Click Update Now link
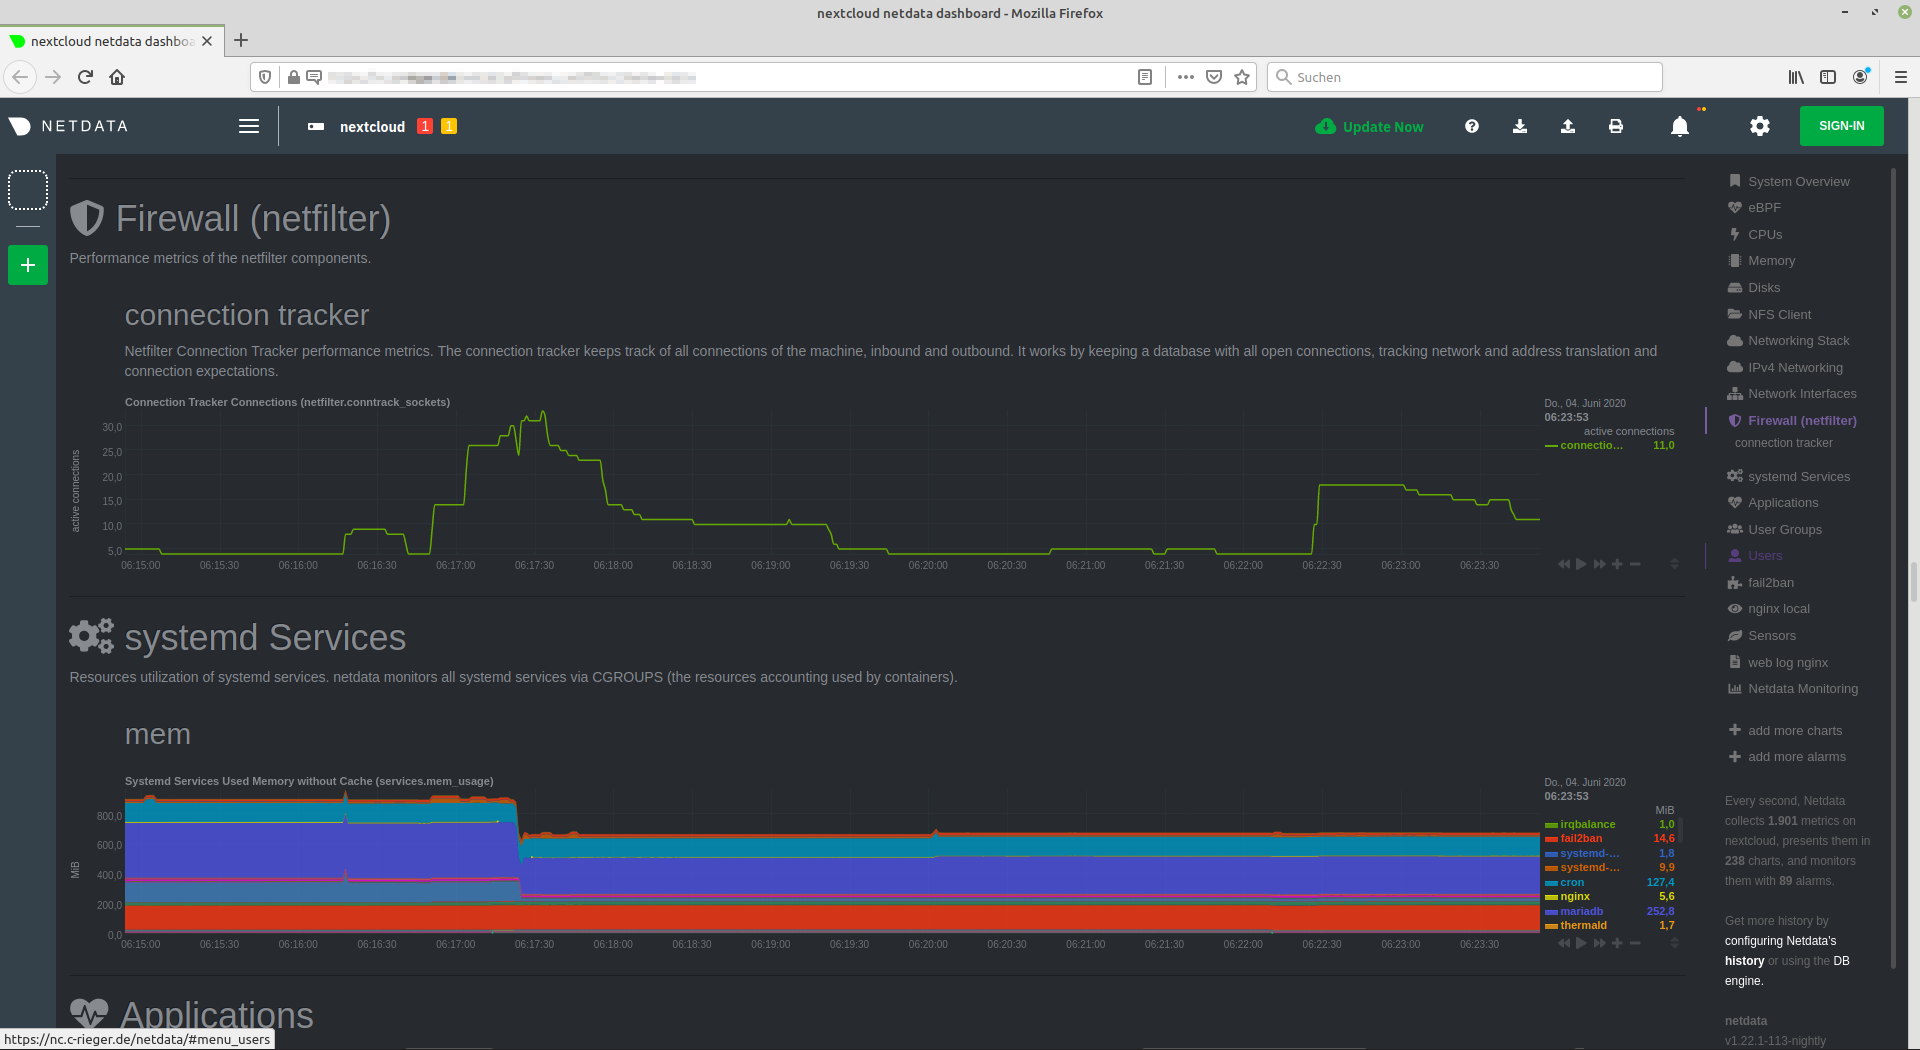The height and width of the screenshot is (1050, 1920). 1370,126
